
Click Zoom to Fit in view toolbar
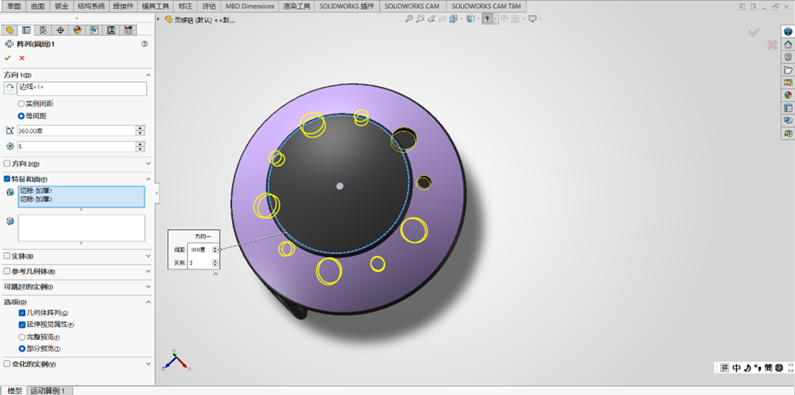tap(409, 19)
